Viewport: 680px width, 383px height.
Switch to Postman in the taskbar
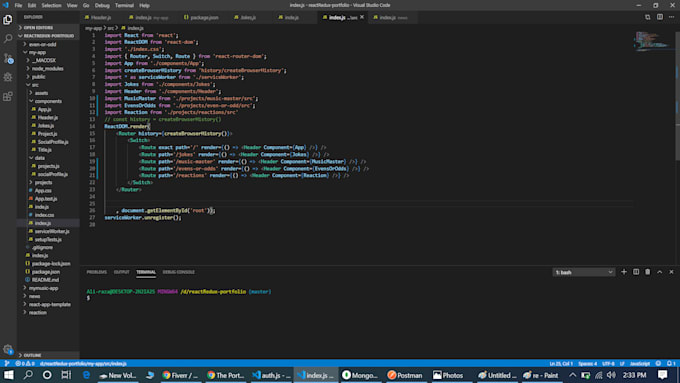tap(405, 375)
